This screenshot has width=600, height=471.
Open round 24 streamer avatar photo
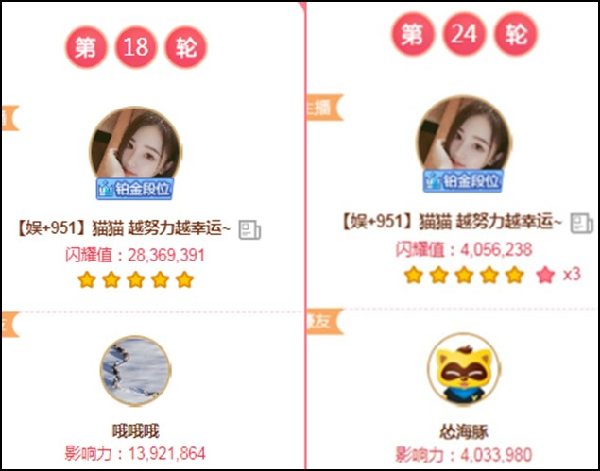464,135
